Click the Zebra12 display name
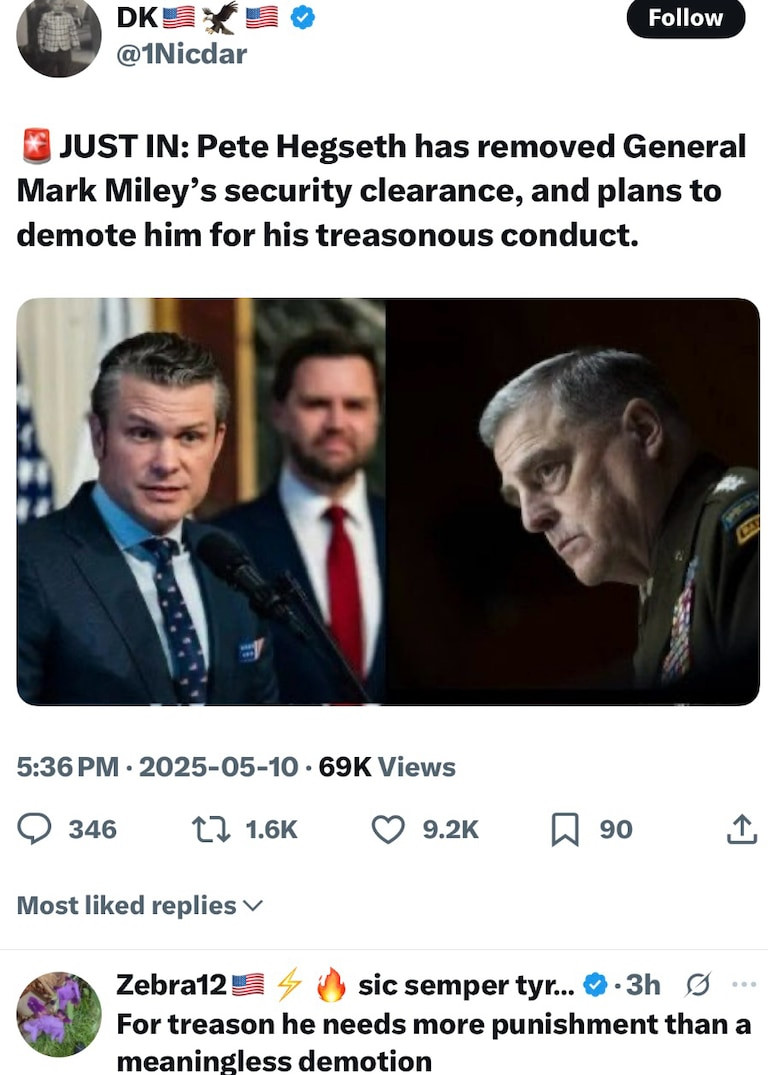768x1075 pixels. click(x=172, y=985)
